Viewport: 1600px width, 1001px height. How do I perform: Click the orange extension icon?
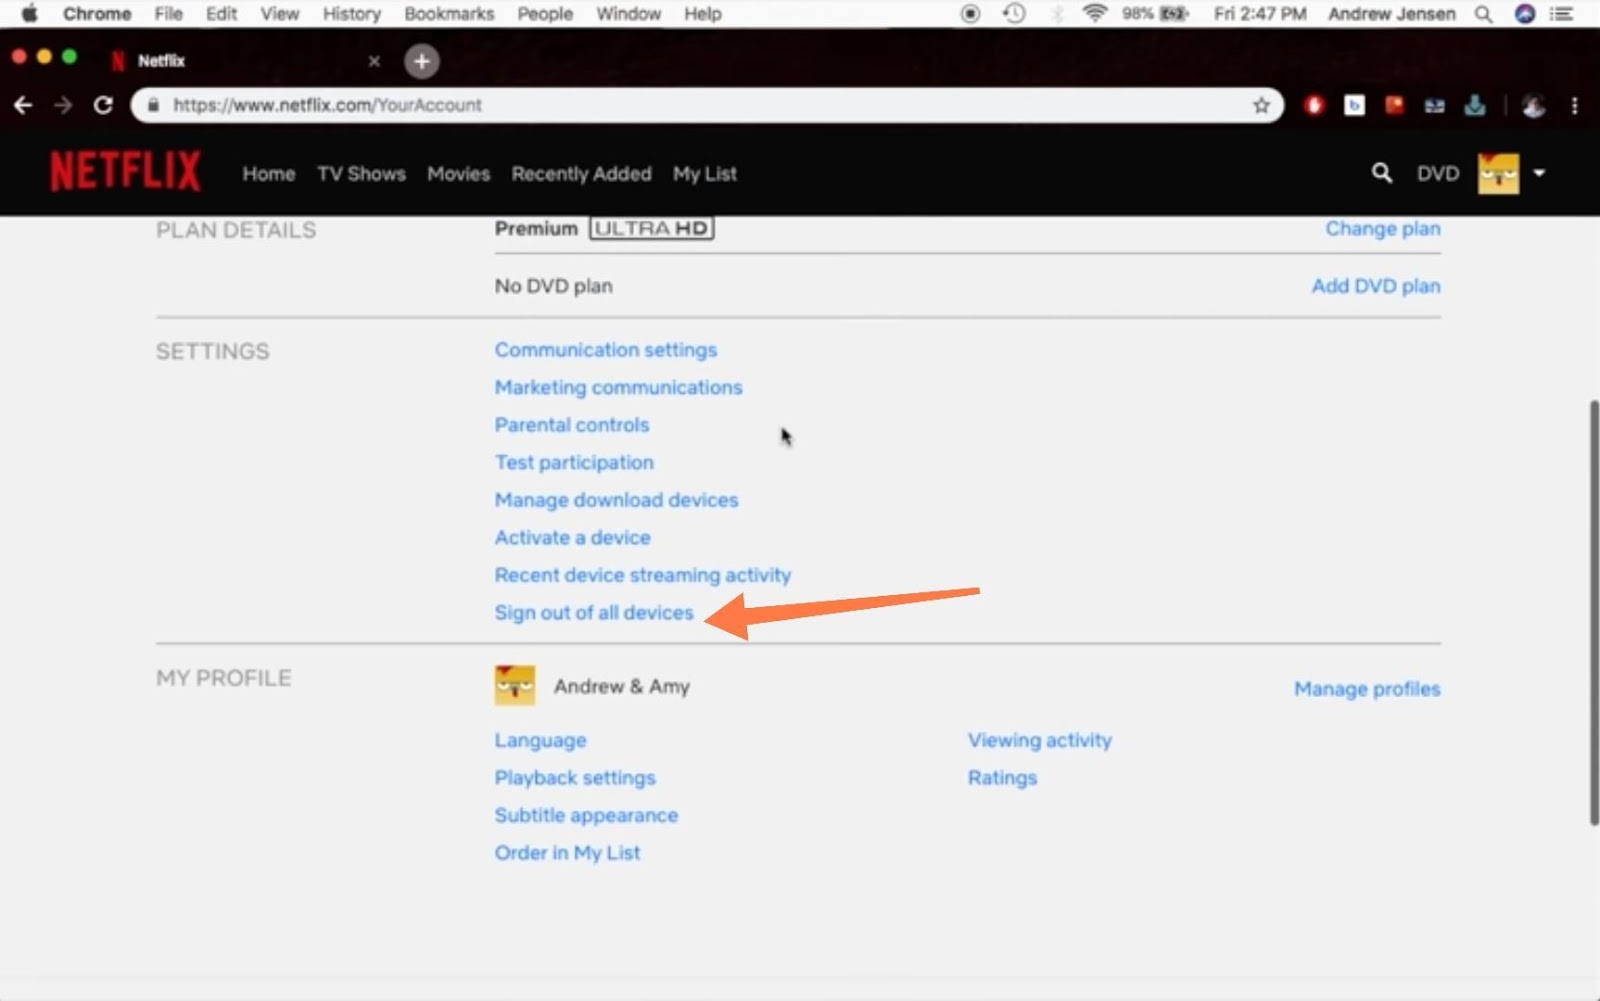[x=1394, y=105]
